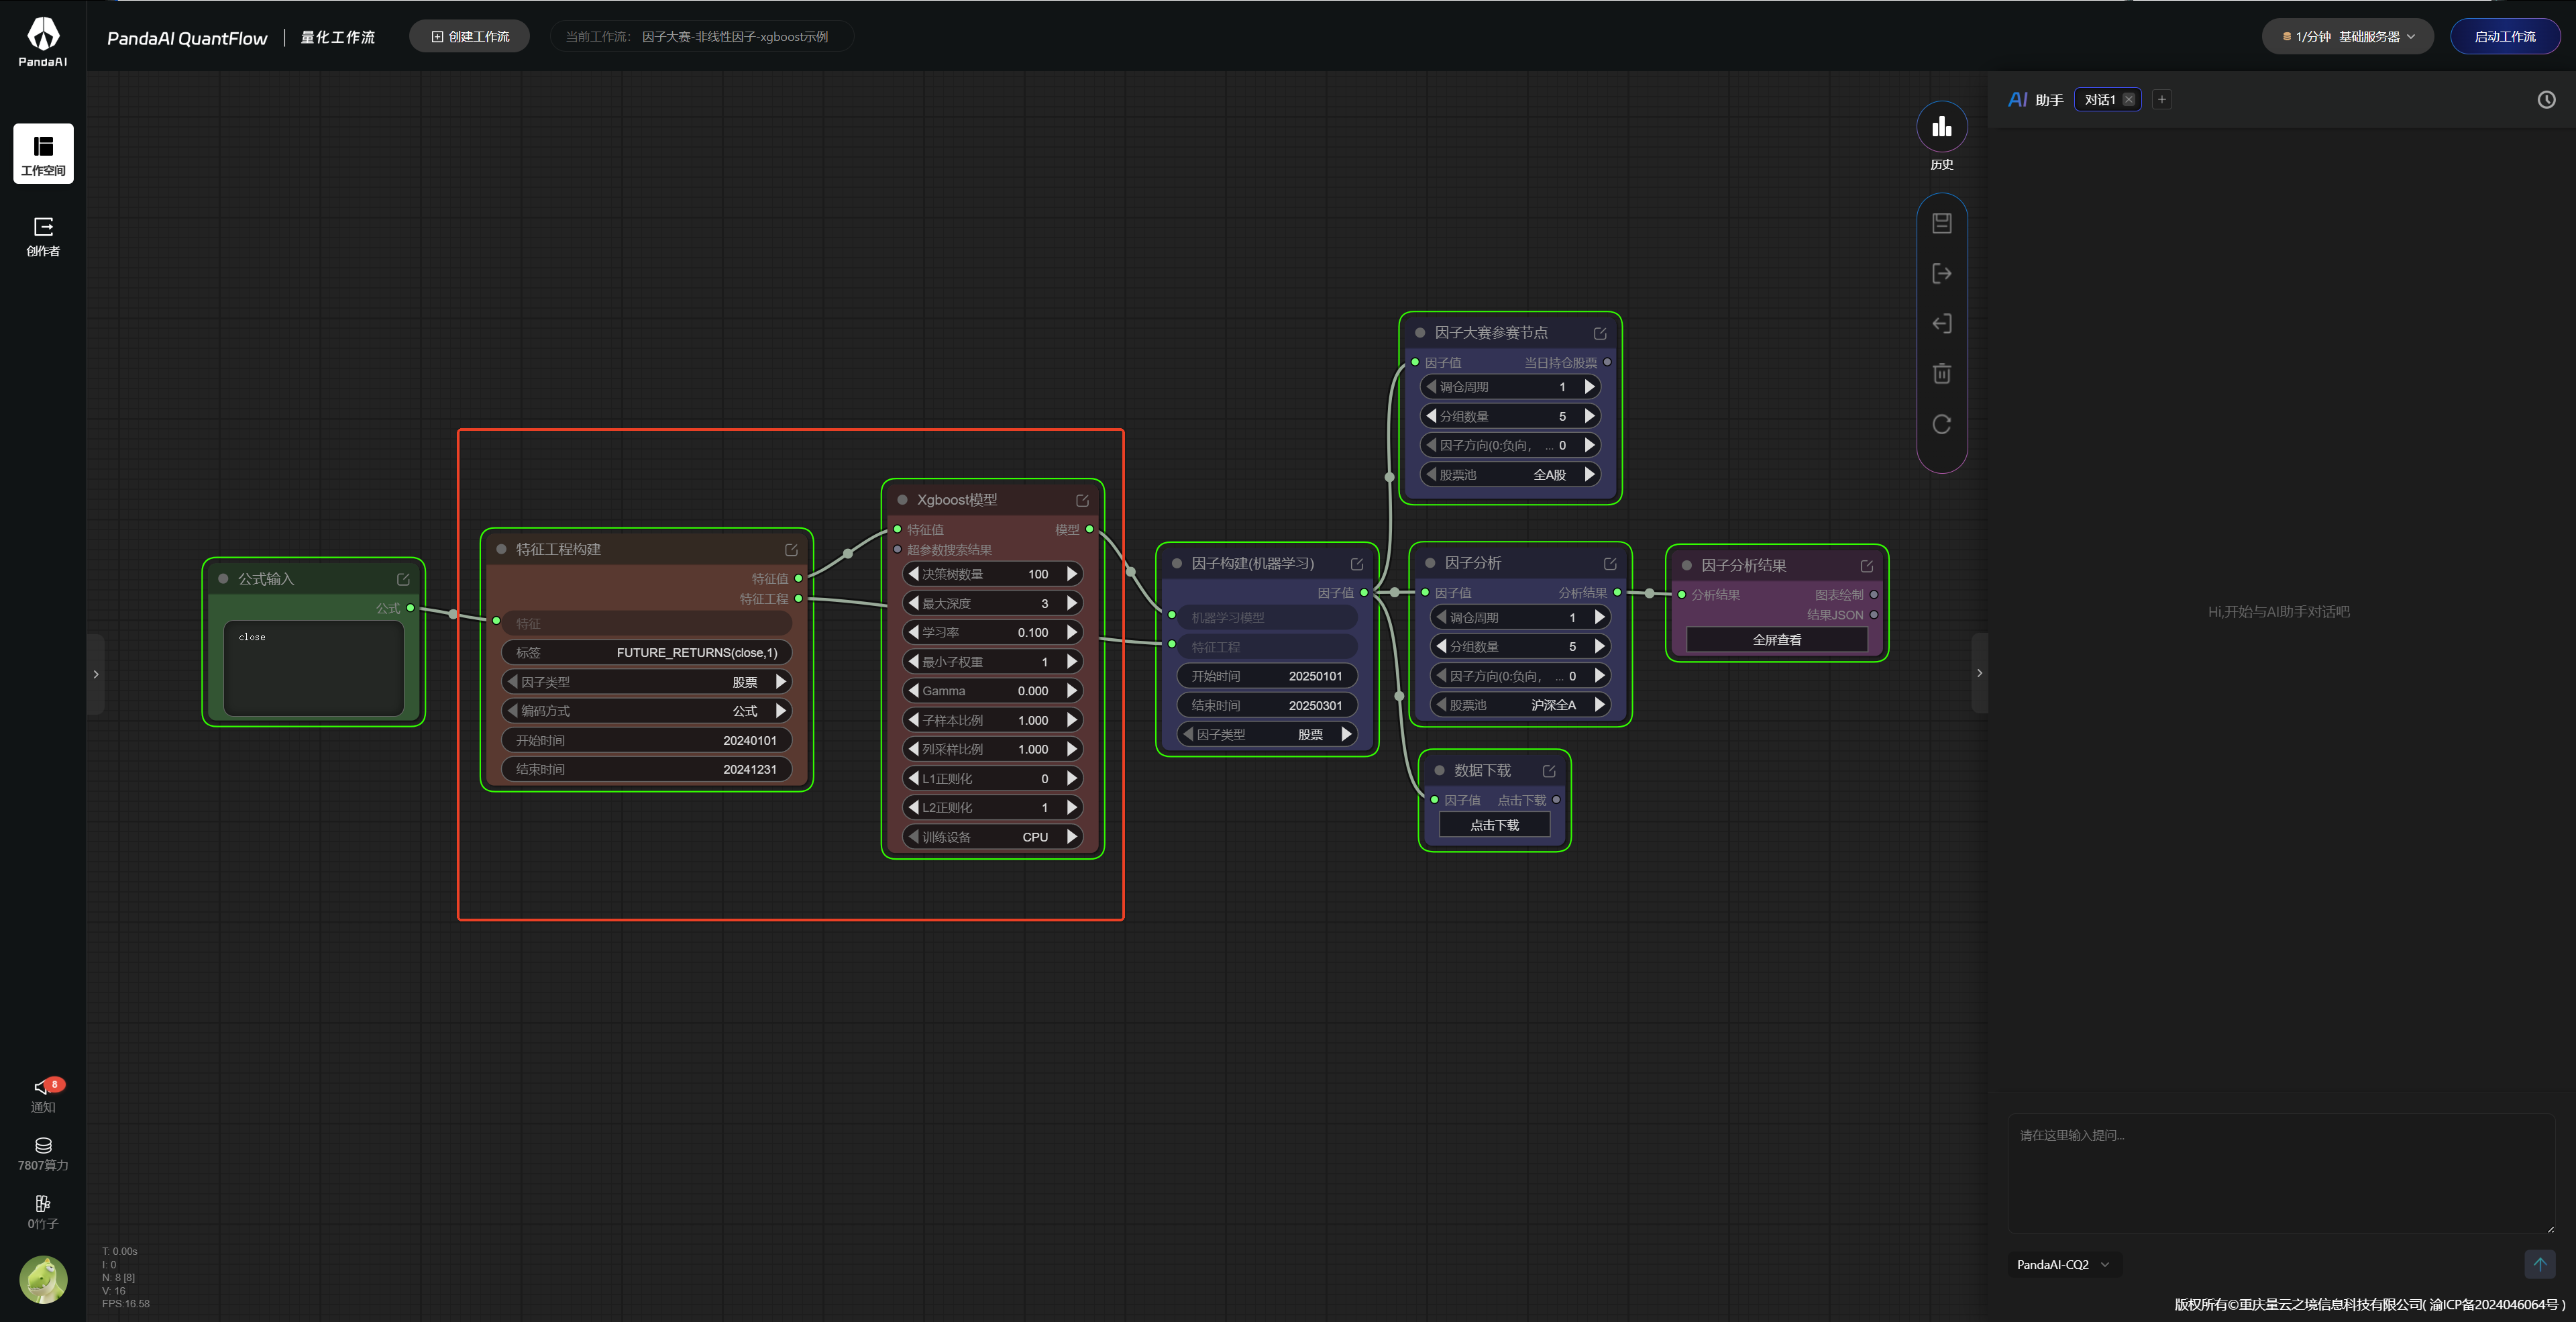Viewport: 2576px width, 1322px height.
Task: Toggle collapse dot on 公式输入 node
Action: (223, 578)
